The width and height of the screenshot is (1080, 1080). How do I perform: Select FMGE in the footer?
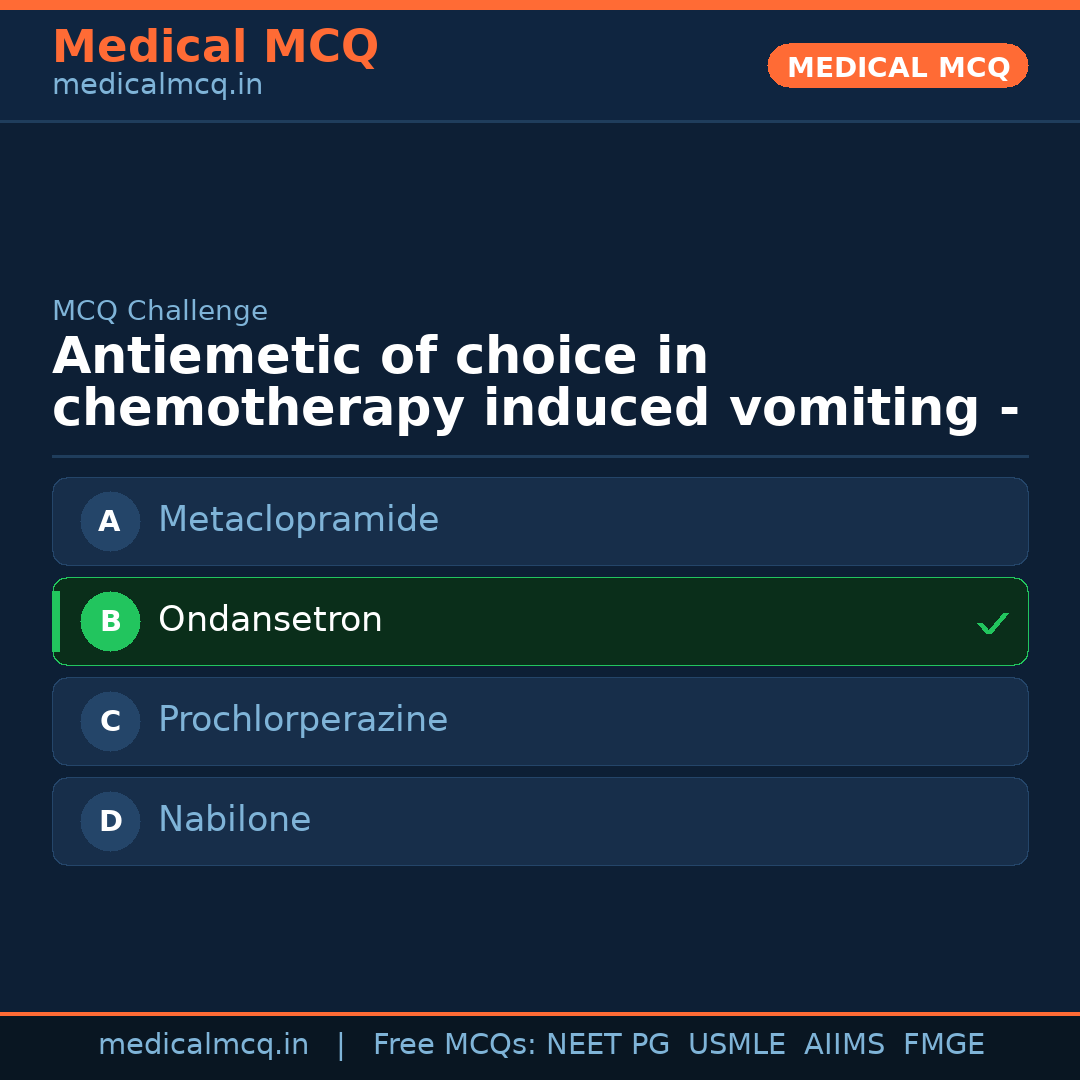tap(943, 1045)
